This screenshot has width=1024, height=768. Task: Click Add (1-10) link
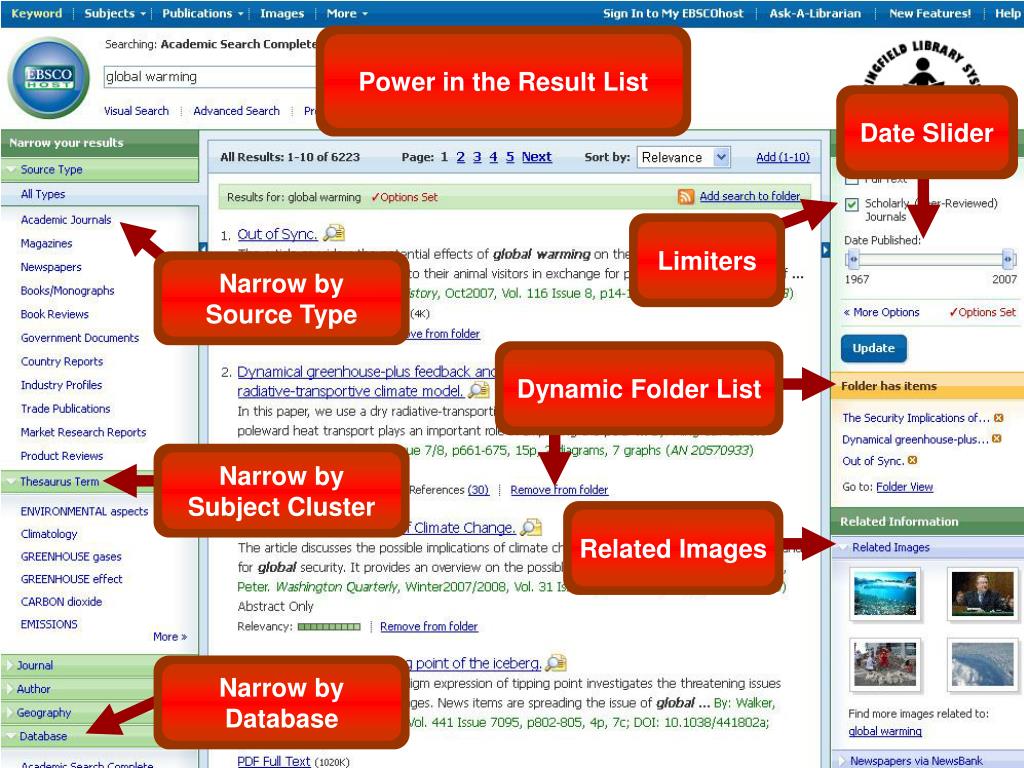[x=783, y=157]
